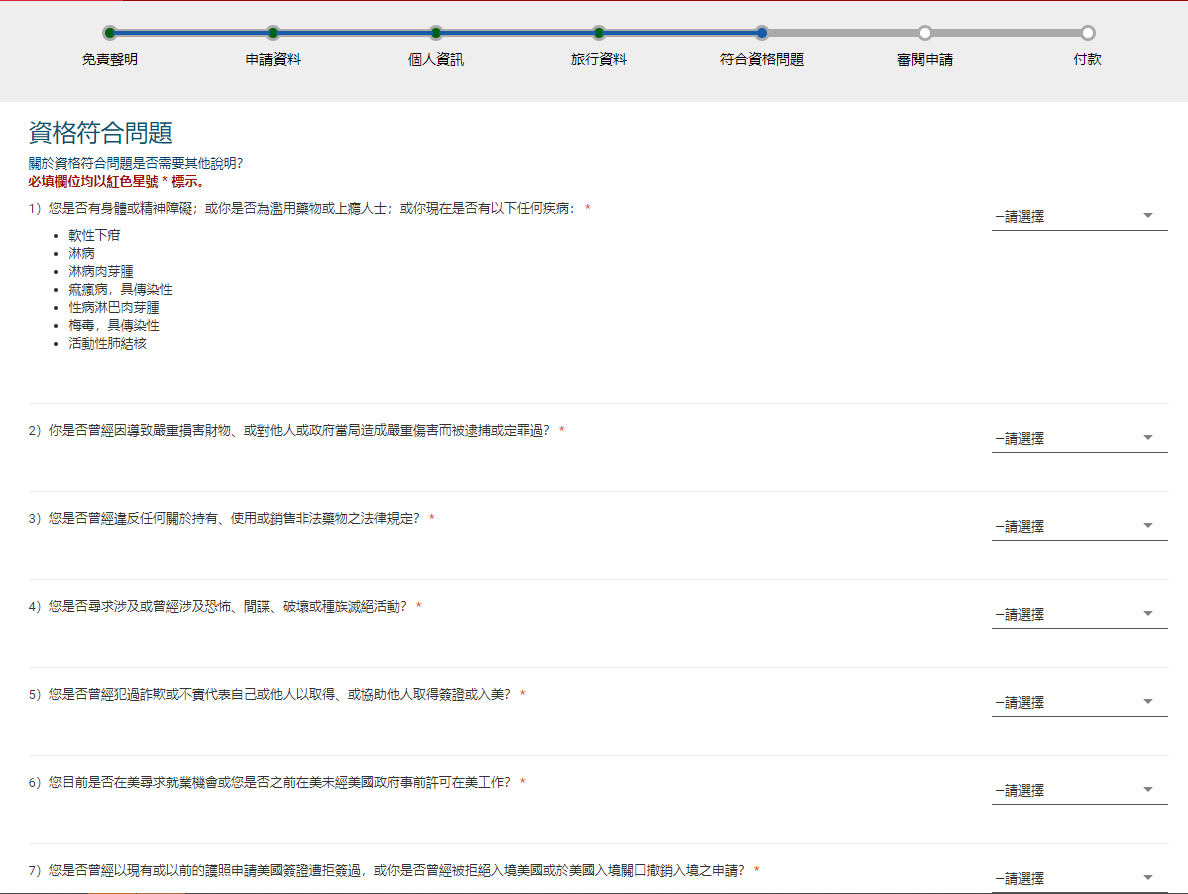Expand question 7 visa refusal dropdown
Image resolution: width=1188 pixels, height=894 pixels.
click(x=1078, y=878)
